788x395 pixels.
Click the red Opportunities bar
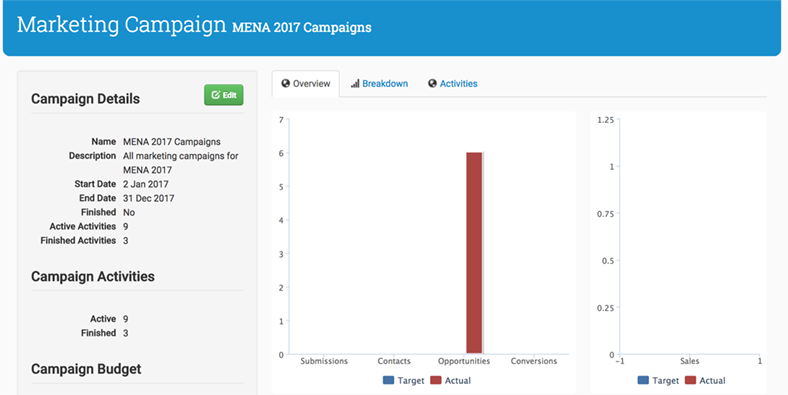474,253
